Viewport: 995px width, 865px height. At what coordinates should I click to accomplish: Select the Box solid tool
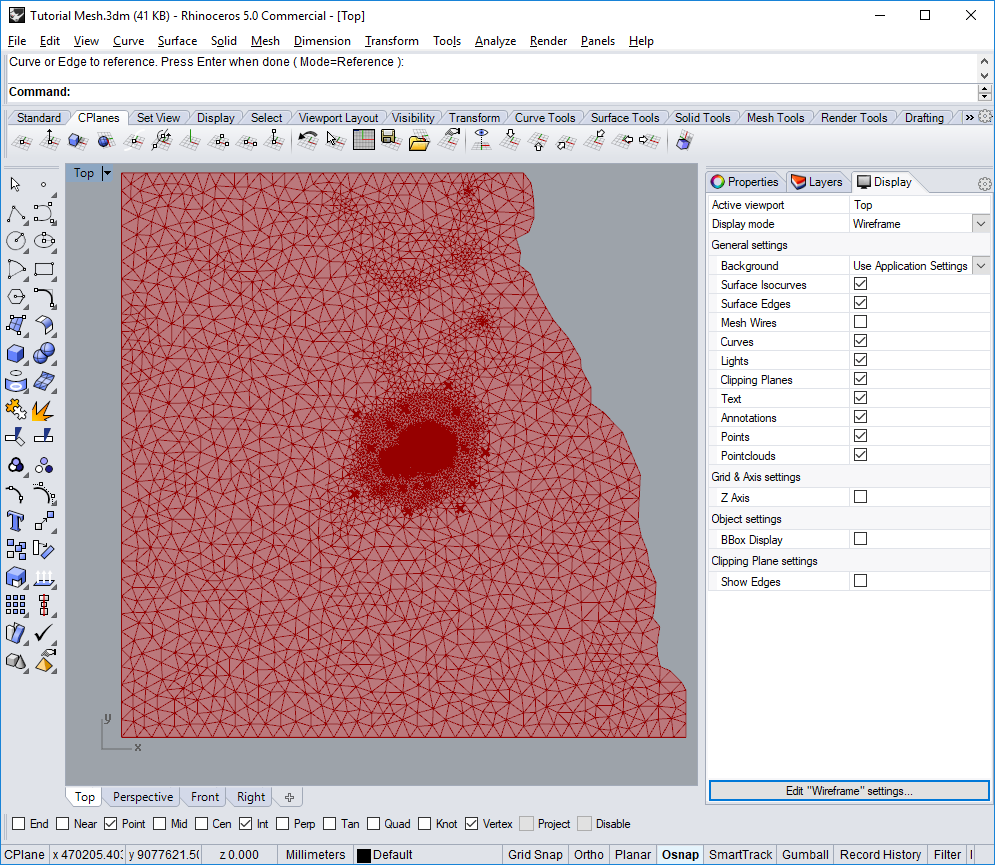16,353
